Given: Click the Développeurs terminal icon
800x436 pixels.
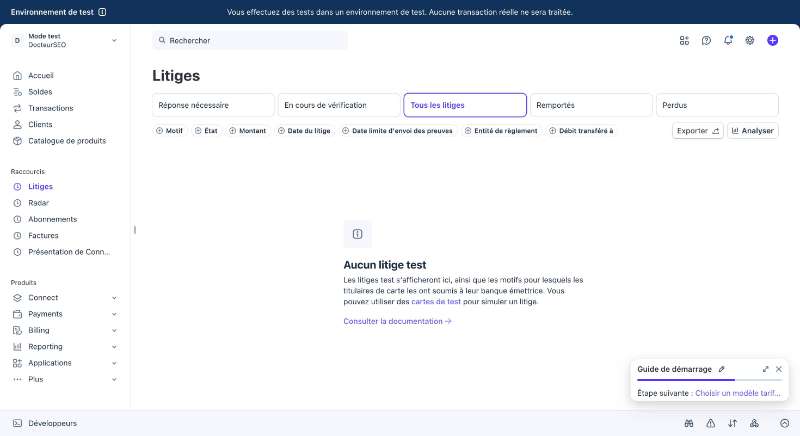Looking at the screenshot, I should [17, 423].
